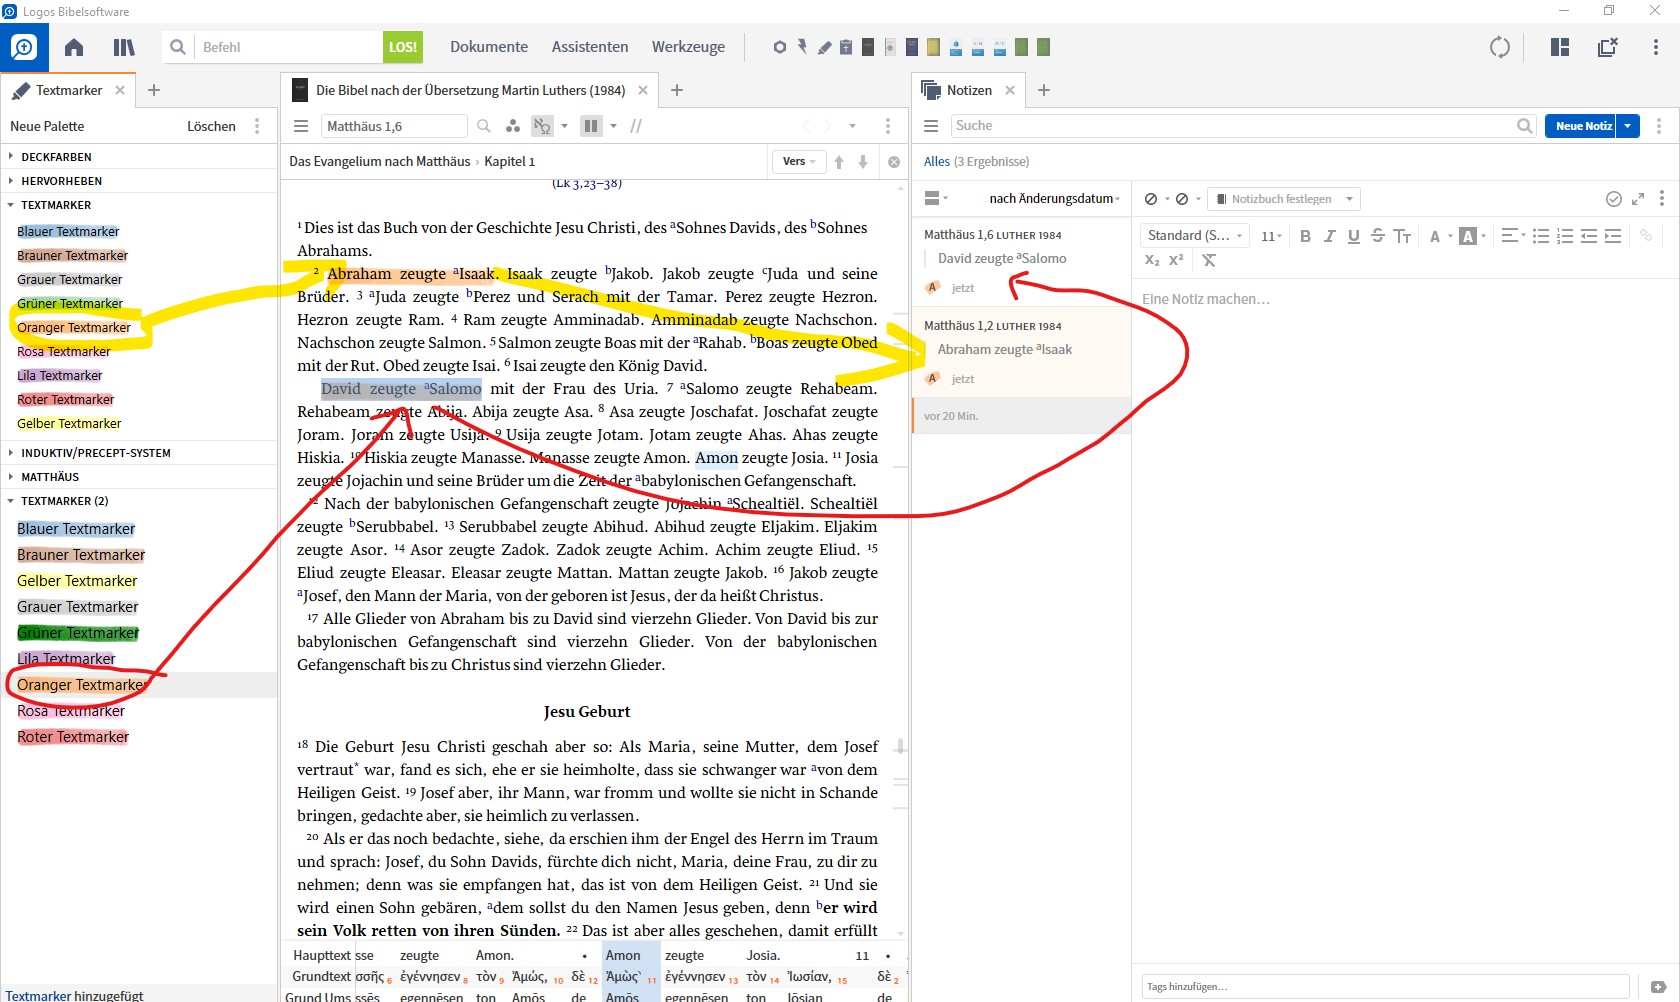Open the Neue Notiz dropdown arrow
1680x1002 pixels.
click(1628, 125)
